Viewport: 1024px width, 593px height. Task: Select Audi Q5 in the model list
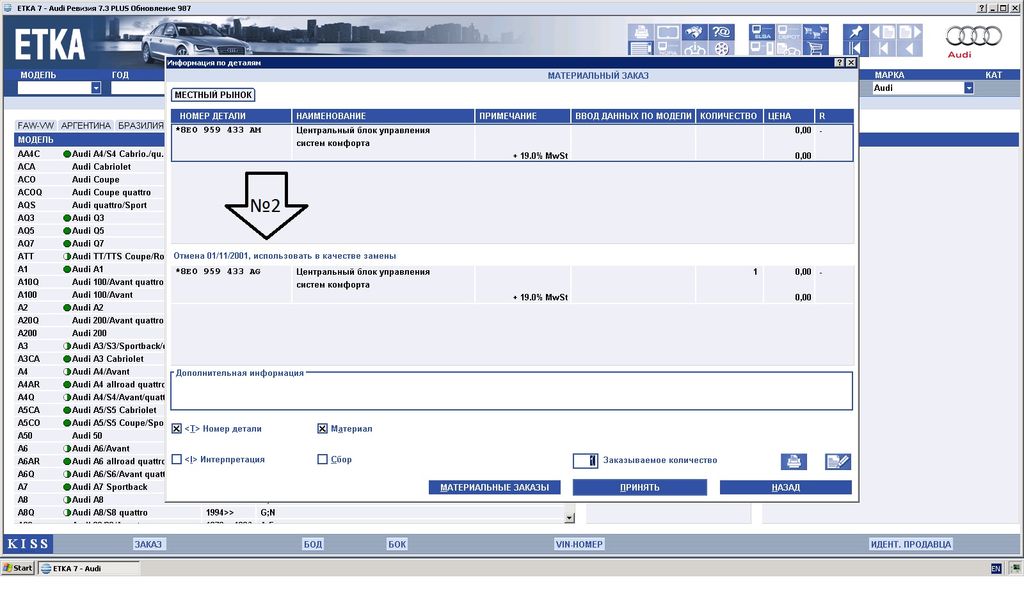(88, 231)
